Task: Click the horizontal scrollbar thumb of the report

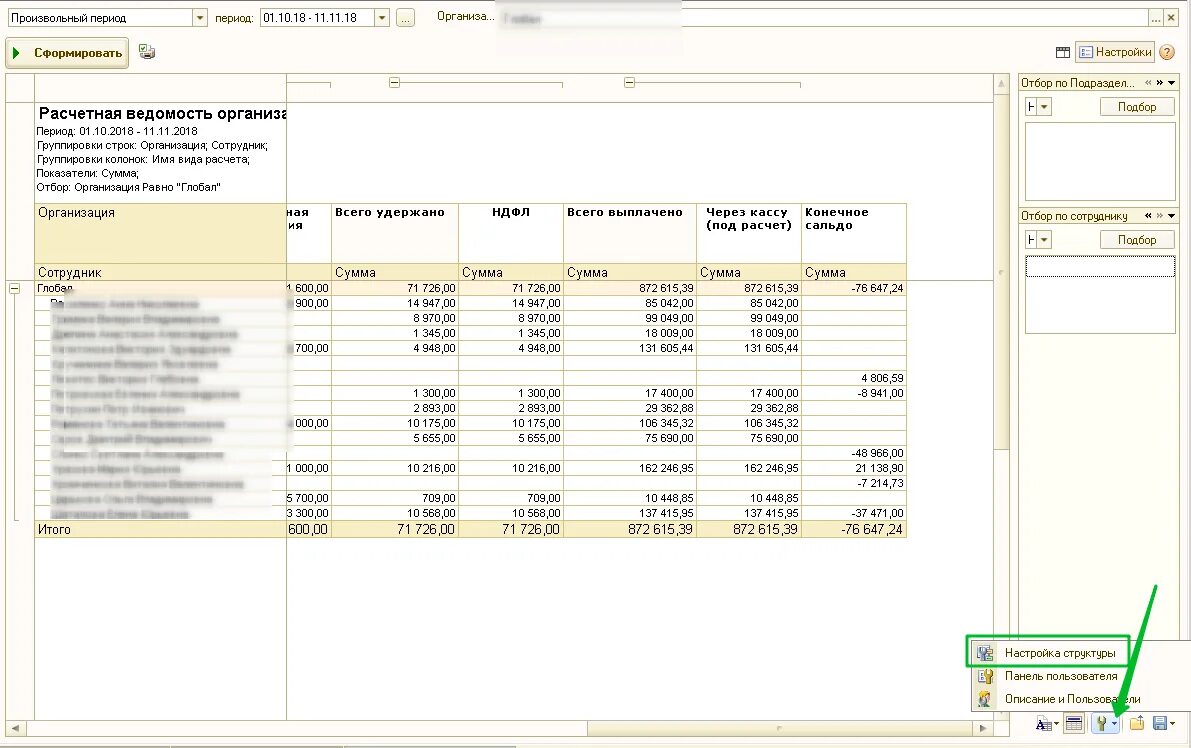Action: [x=779, y=728]
